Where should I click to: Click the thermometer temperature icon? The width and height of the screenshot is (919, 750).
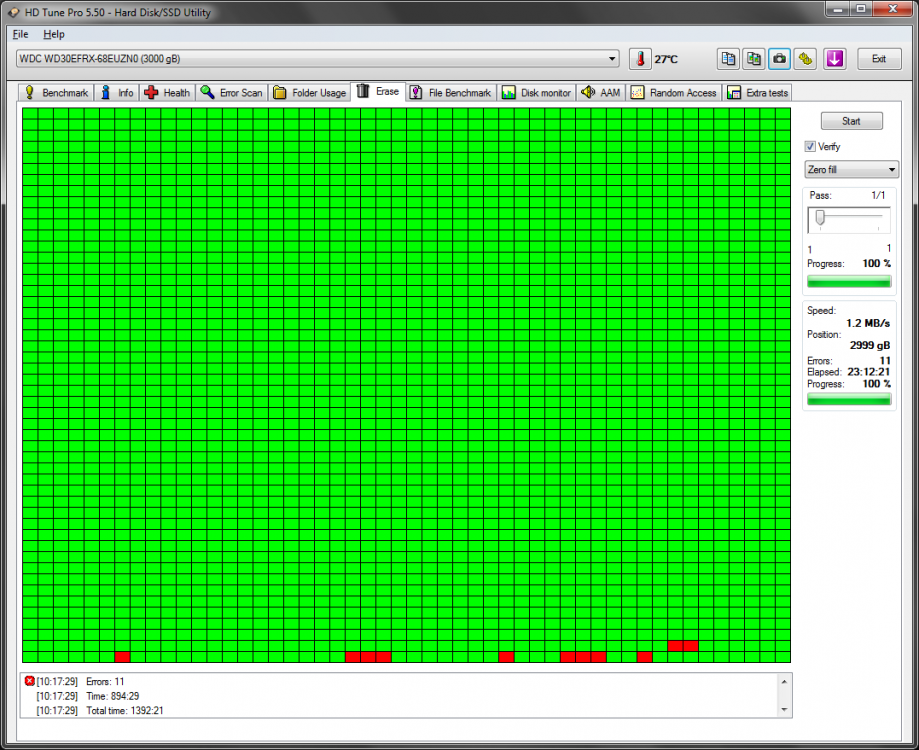coord(640,59)
